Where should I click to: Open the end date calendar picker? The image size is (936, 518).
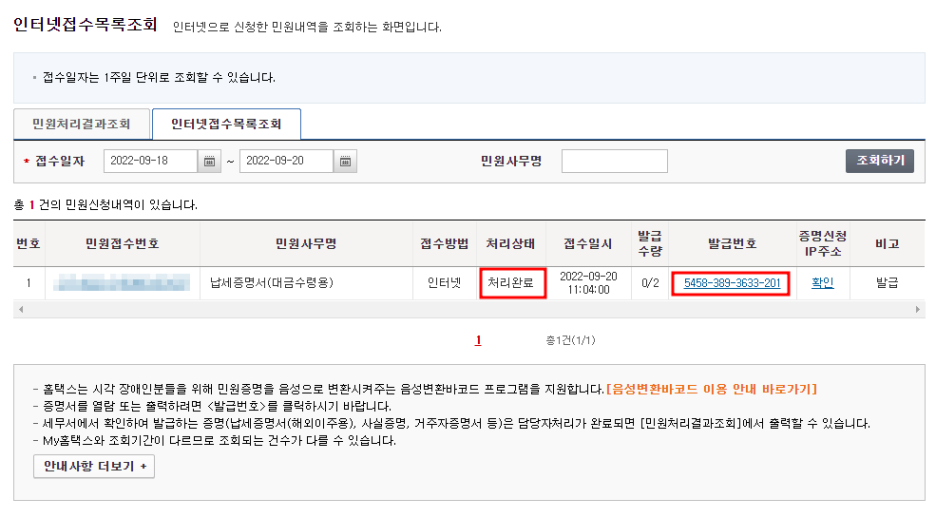pyautogui.click(x=345, y=161)
